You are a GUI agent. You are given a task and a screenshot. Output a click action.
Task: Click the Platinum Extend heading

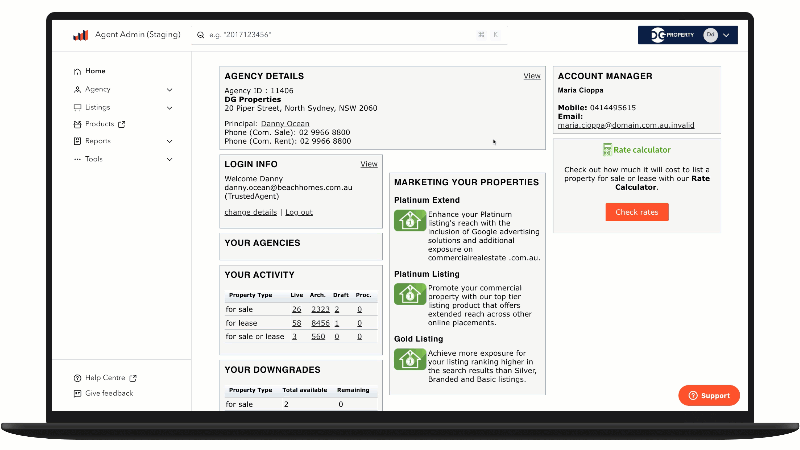[427, 200]
